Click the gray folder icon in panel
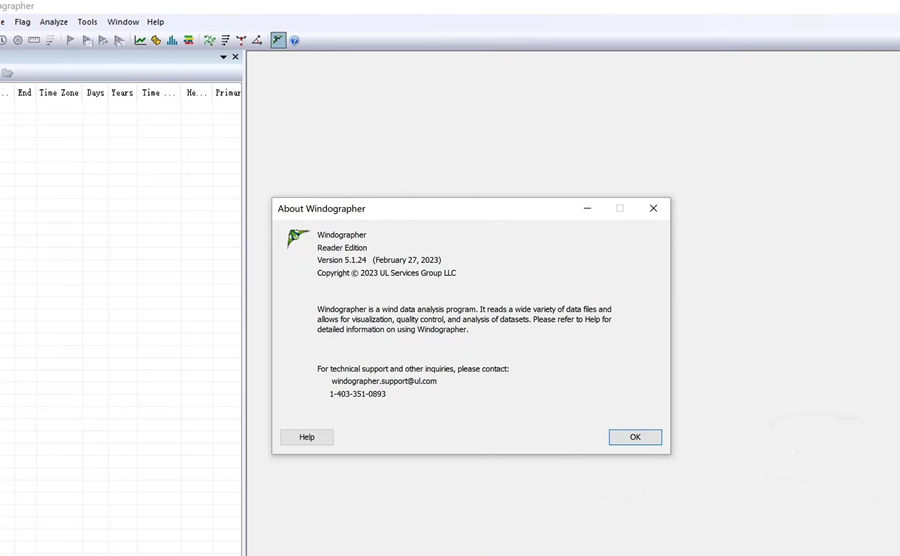Screen dimensions: 900x556 7,73
